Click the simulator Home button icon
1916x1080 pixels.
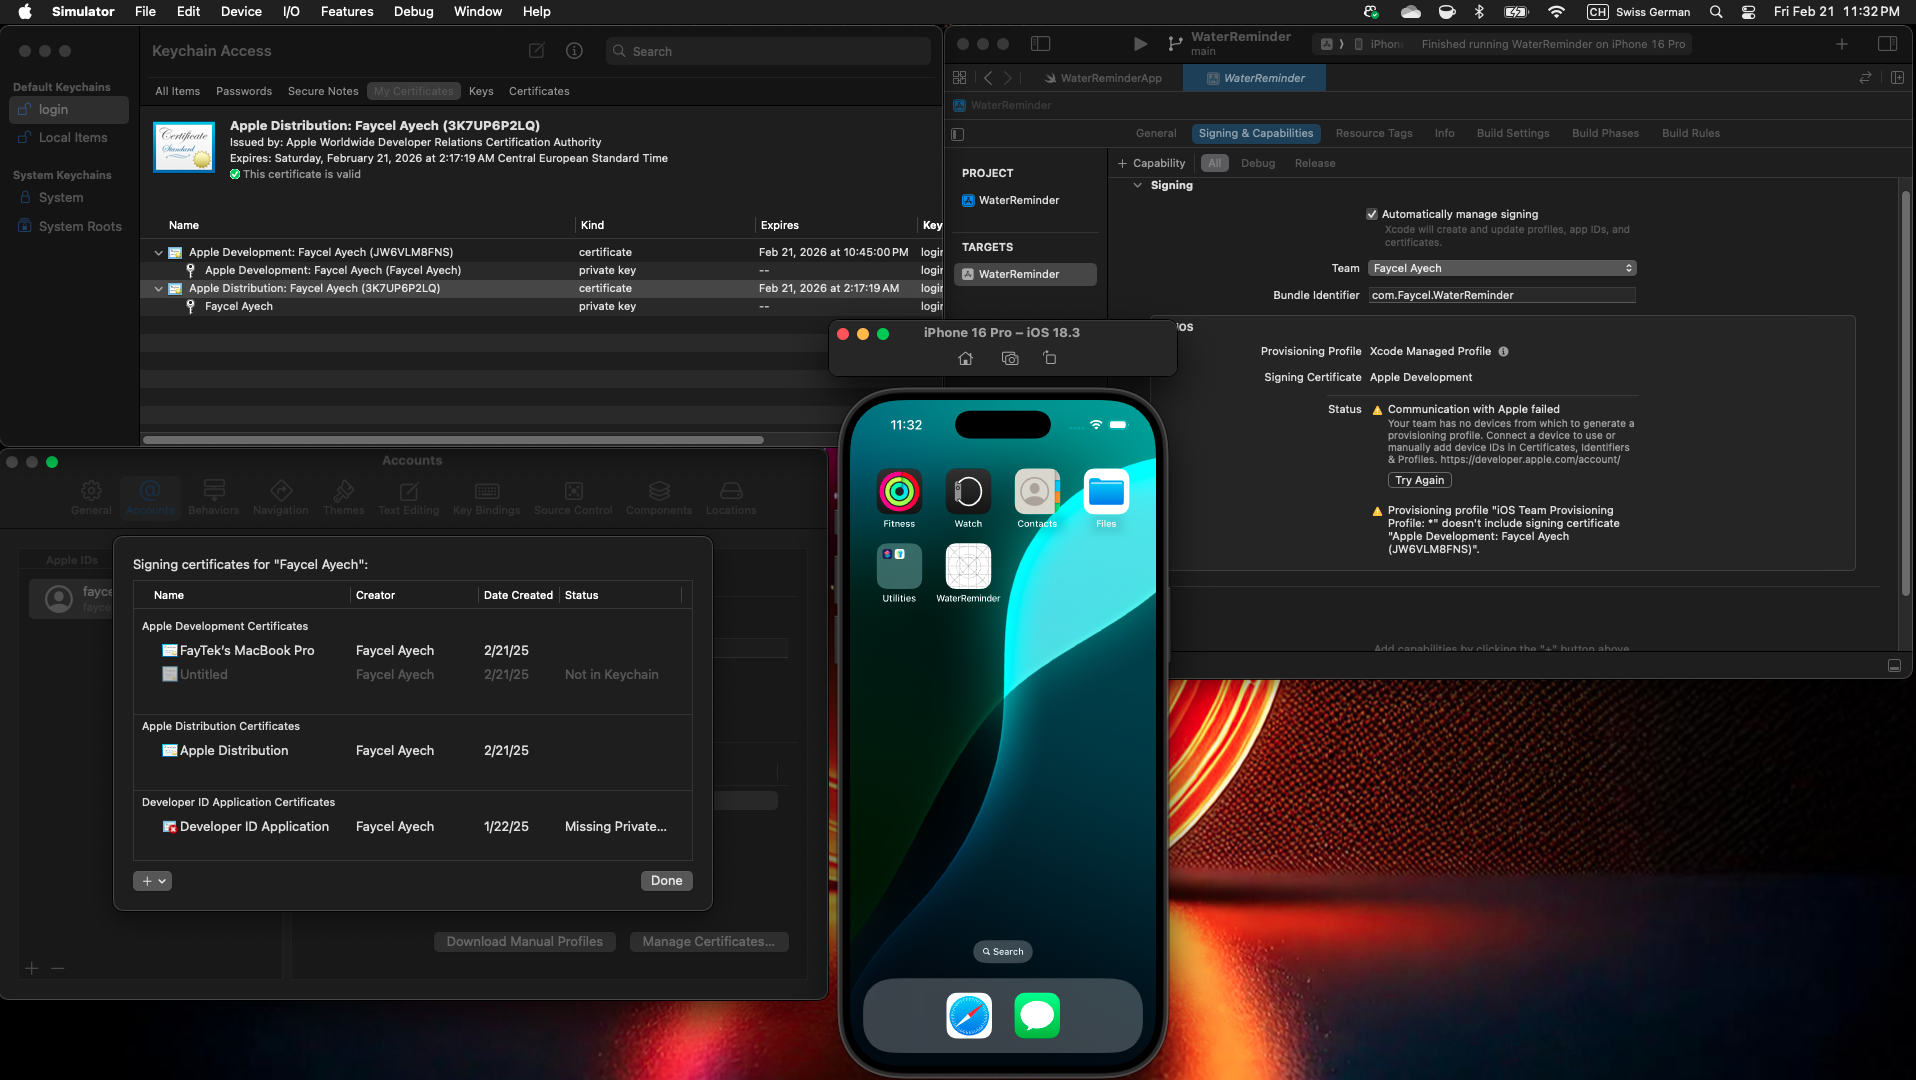tap(965, 359)
